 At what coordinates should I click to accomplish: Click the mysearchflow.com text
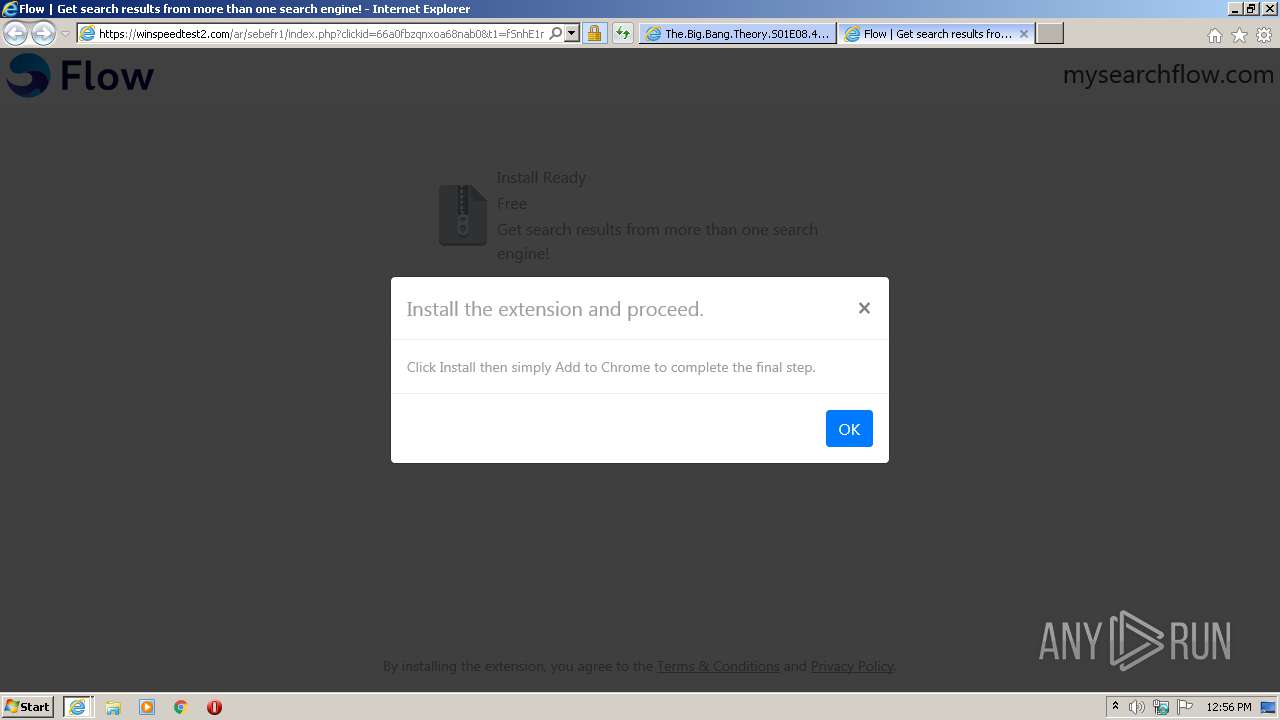click(1168, 75)
